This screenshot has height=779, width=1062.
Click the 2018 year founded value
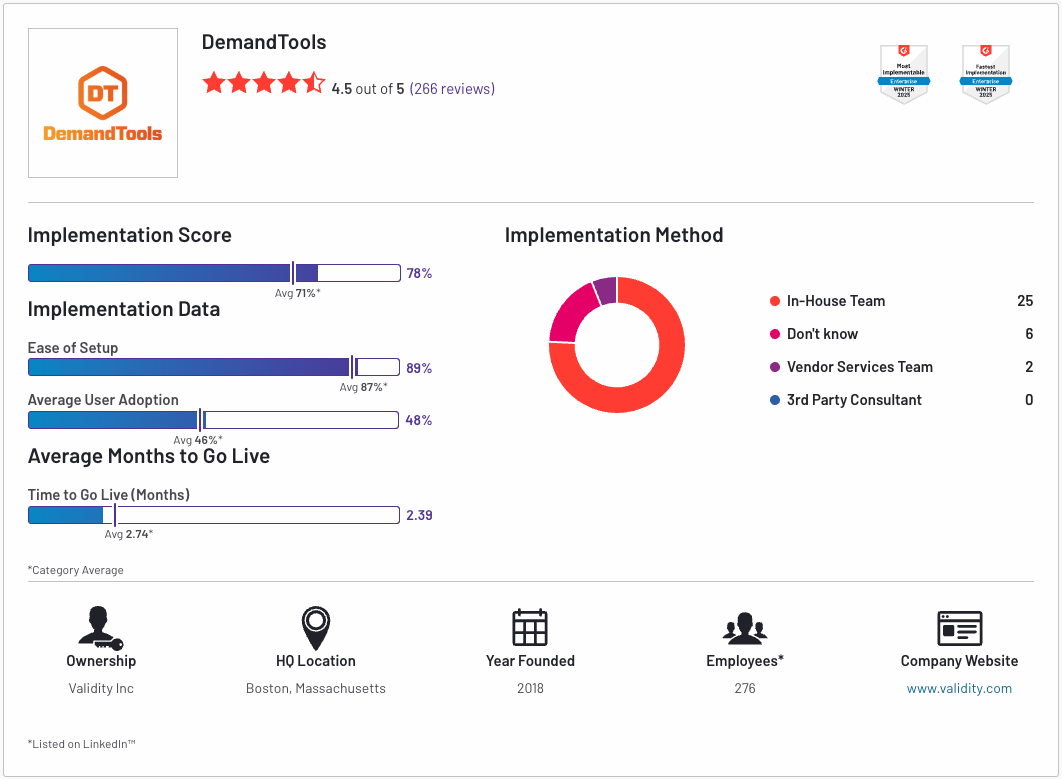pos(530,688)
